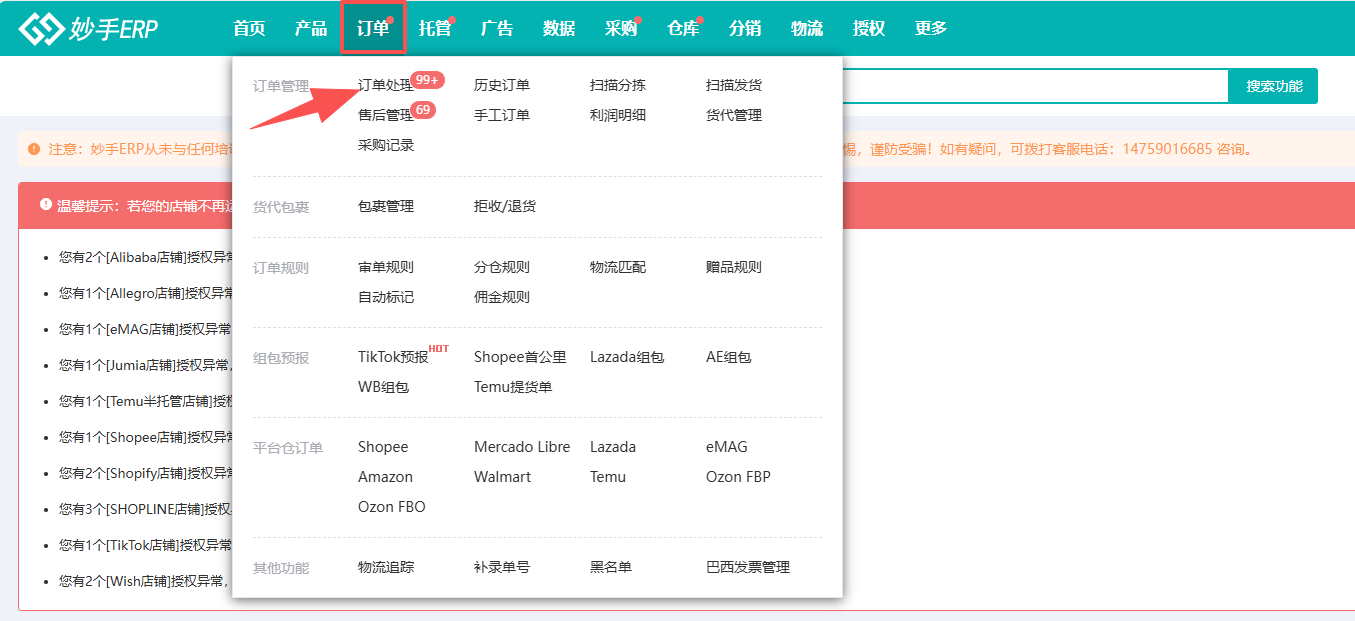Open the 广告 nav menu
1355x621 pixels.
(497, 28)
